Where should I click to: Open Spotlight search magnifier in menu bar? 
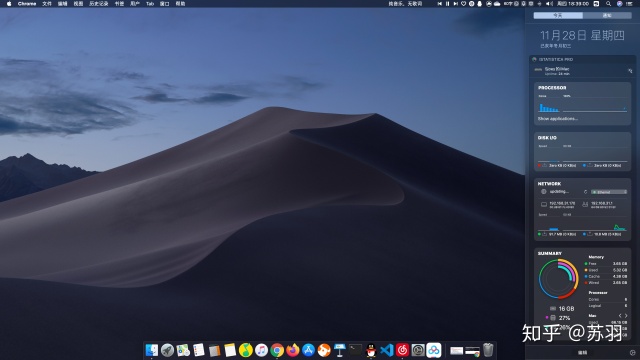pyautogui.click(x=609, y=4)
